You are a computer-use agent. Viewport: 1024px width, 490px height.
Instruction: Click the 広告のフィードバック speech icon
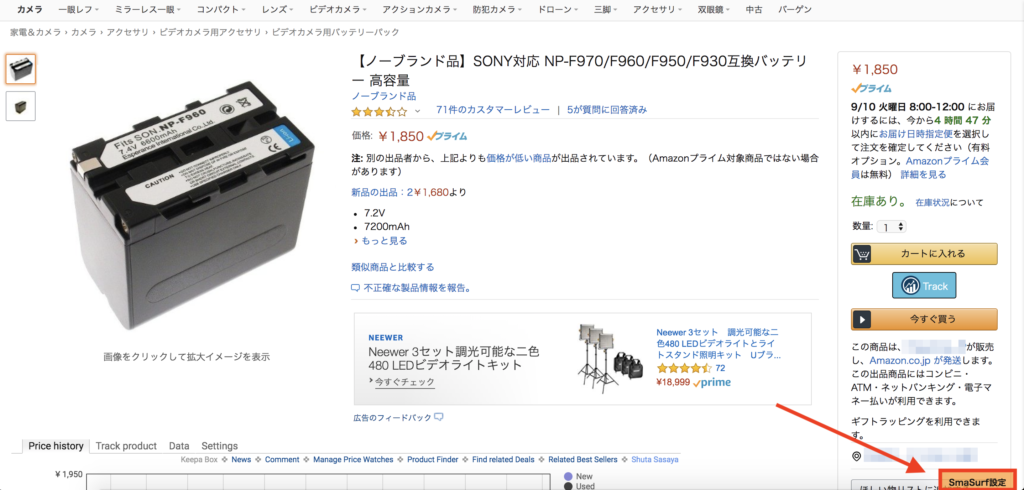pyautogui.click(x=439, y=417)
